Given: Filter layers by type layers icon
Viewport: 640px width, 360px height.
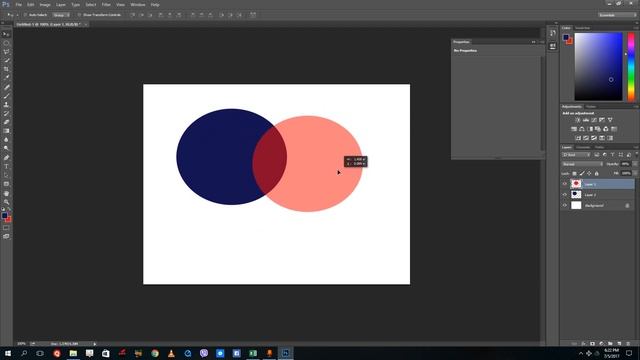Looking at the screenshot, I should pos(613,155).
